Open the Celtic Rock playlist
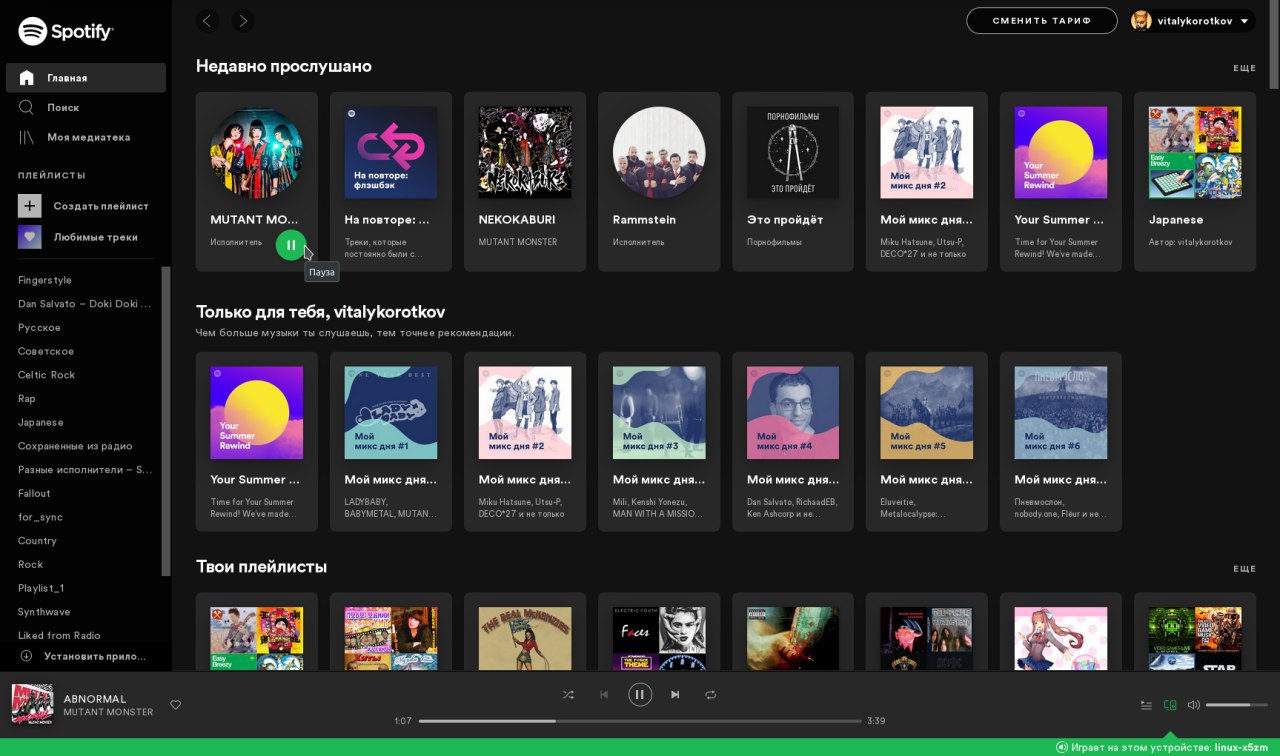The height and width of the screenshot is (756, 1280). point(46,375)
